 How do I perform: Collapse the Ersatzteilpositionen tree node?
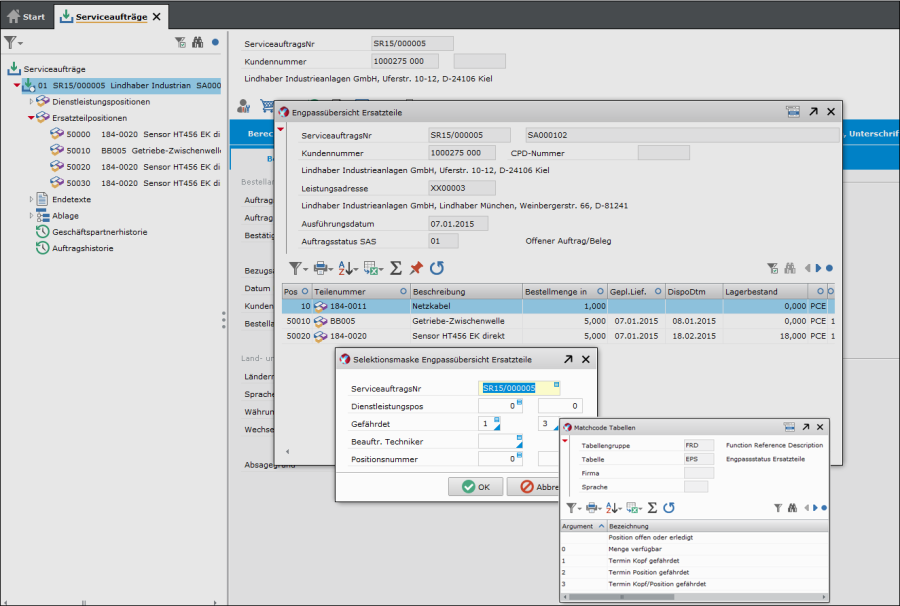click(31, 117)
